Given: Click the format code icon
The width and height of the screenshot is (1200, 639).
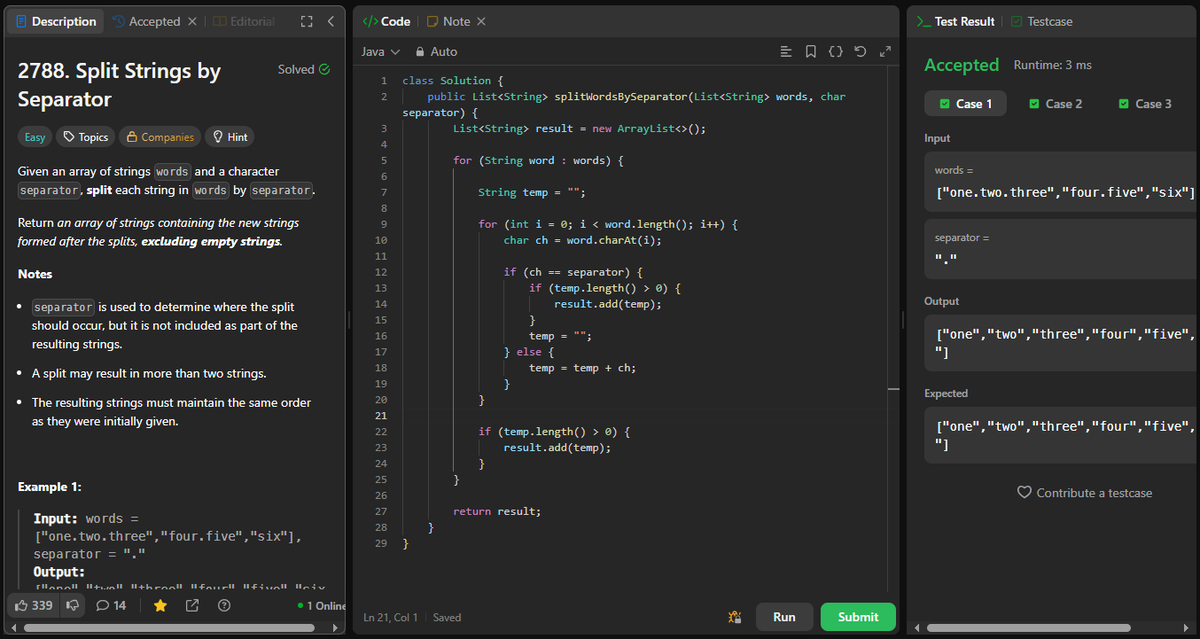Looking at the screenshot, I should 836,51.
